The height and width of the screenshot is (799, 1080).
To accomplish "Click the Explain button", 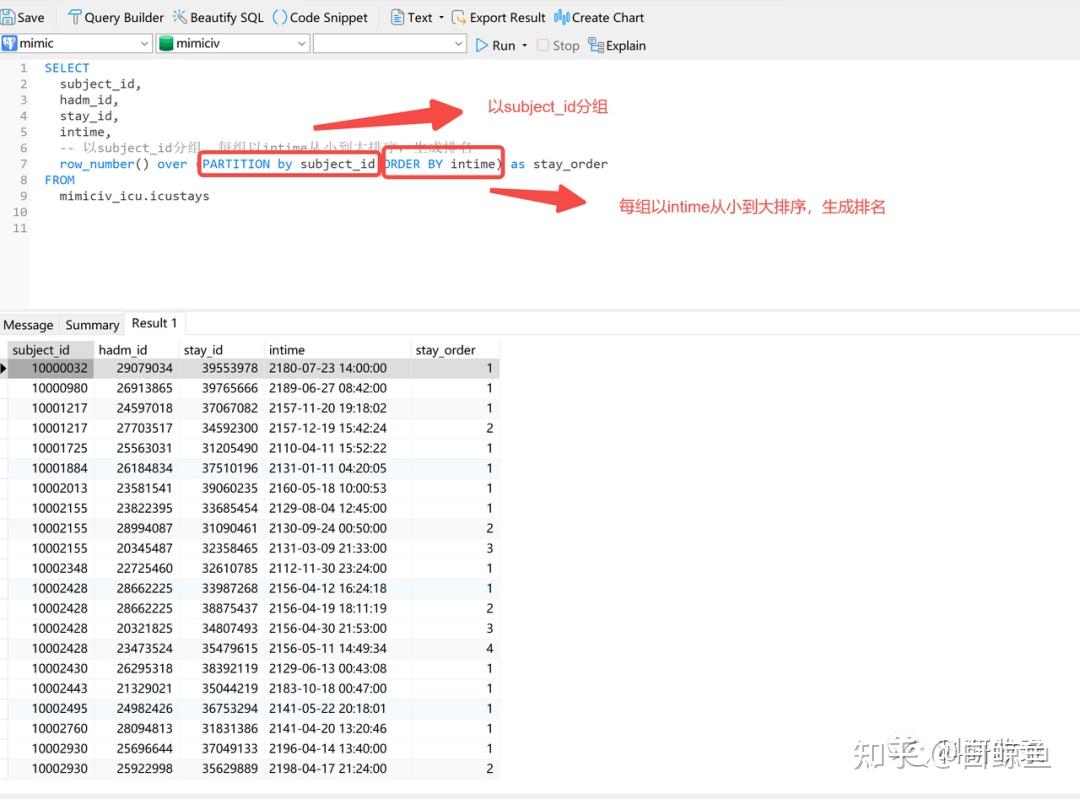I will (617, 45).
